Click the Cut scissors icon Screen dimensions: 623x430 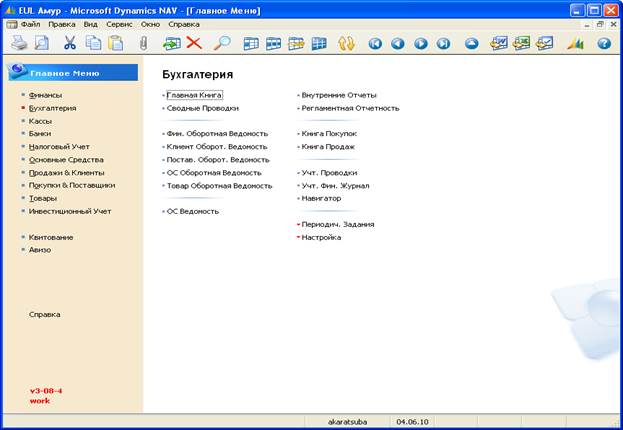(x=69, y=43)
